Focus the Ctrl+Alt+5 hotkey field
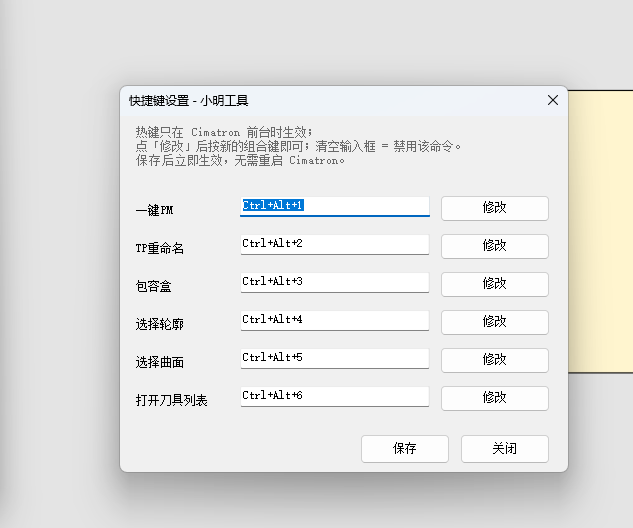The width and height of the screenshot is (633, 528). pyautogui.click(x=335, y=358)
